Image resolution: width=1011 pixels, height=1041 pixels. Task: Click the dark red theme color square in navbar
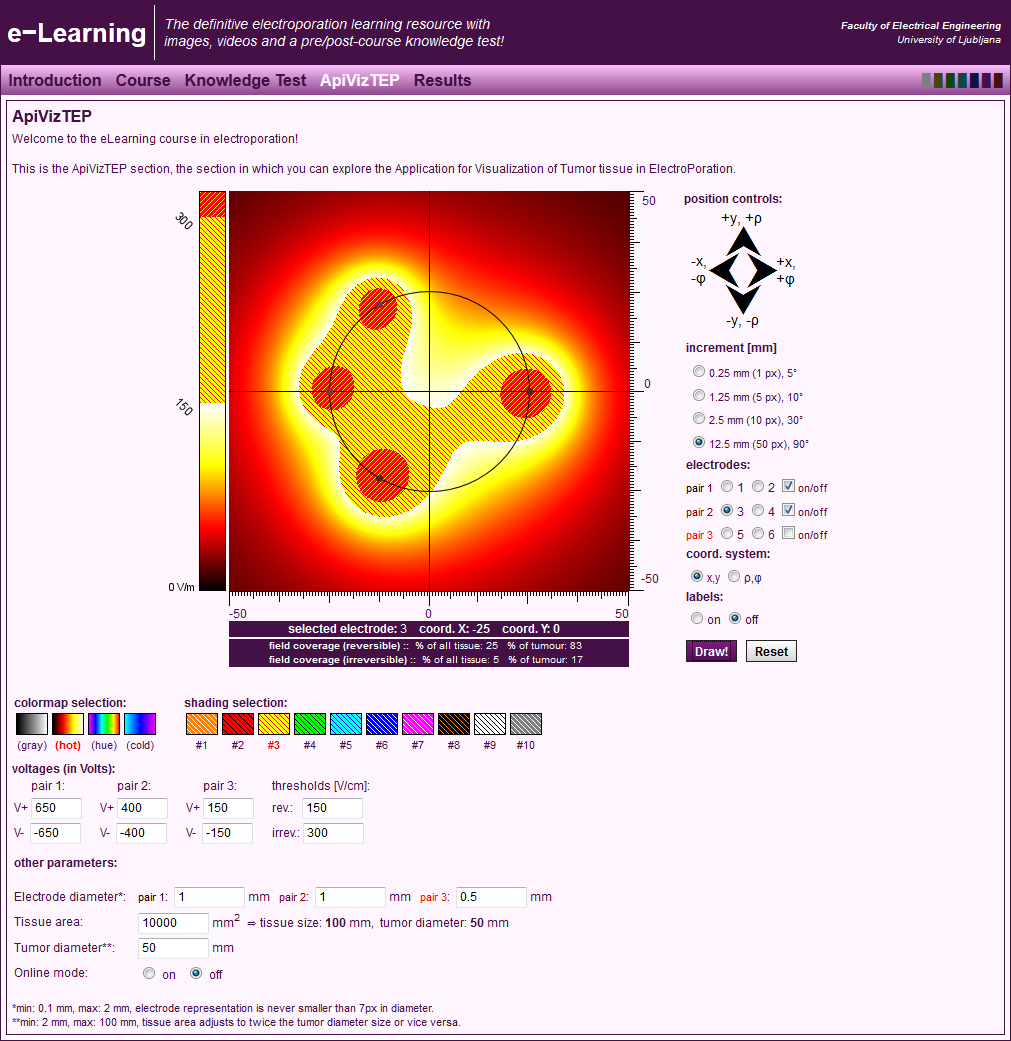pos(998,80)
